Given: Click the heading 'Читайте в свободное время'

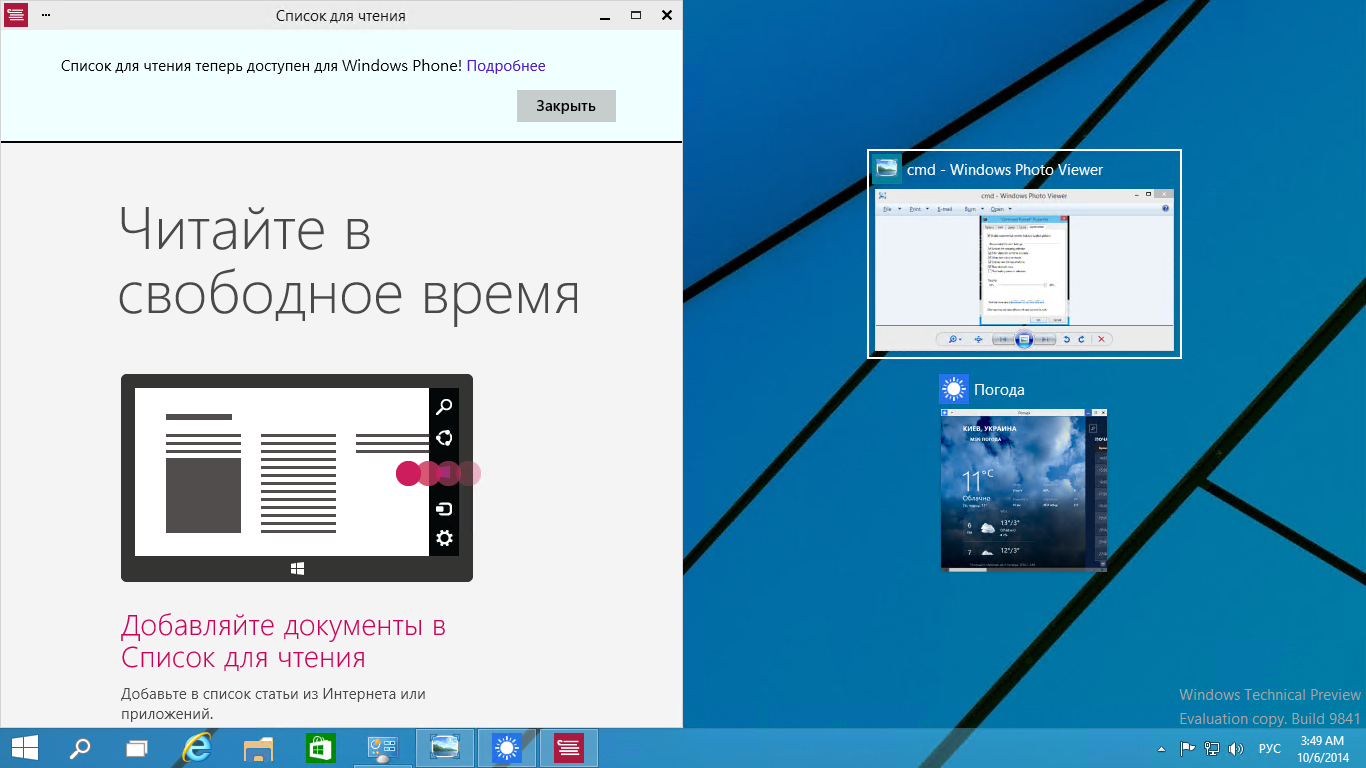Looking at the screenshot, I should coord(349,261).
